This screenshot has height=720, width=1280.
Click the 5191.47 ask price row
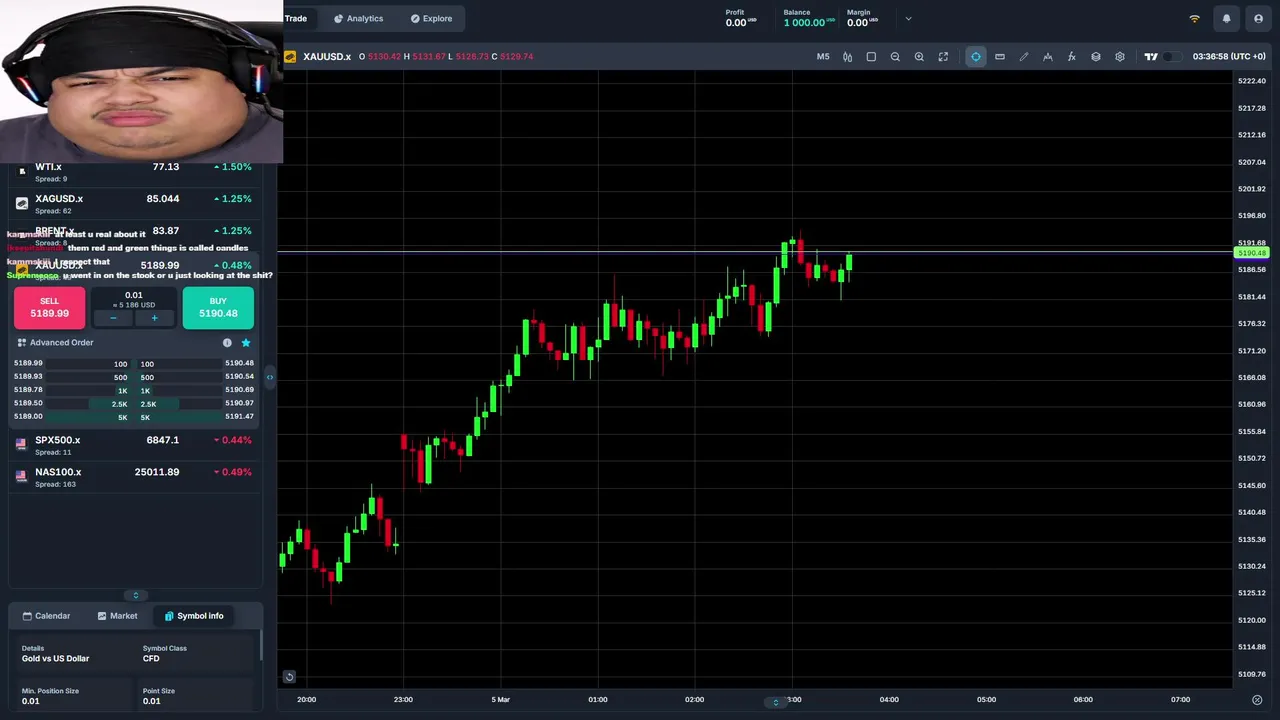pos(198,416)
